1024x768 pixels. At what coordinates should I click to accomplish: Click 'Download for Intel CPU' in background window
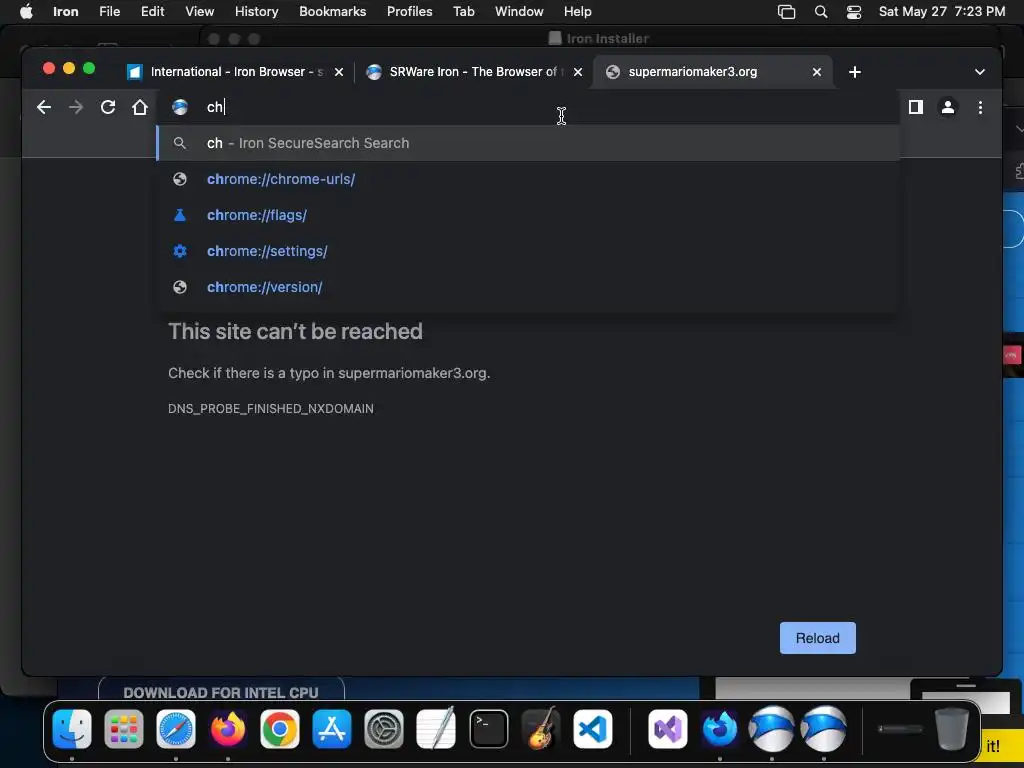pos(221,692)
